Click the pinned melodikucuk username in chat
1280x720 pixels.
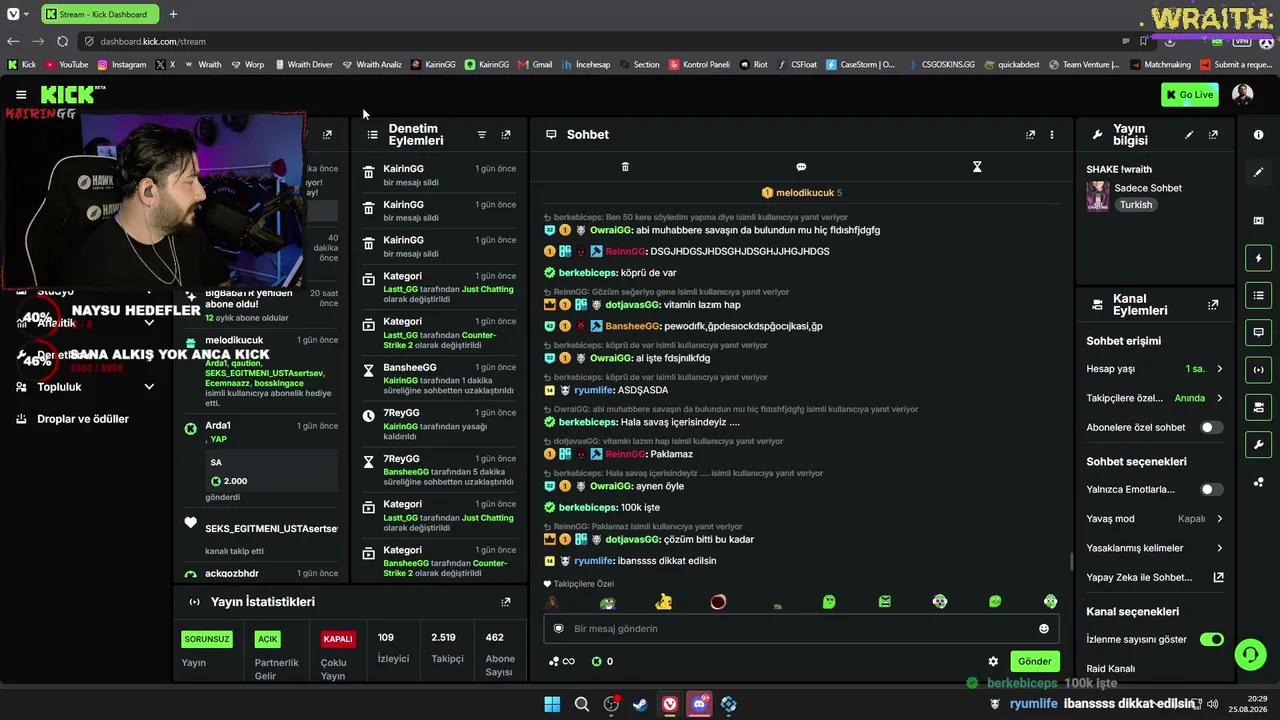(805, 193)
